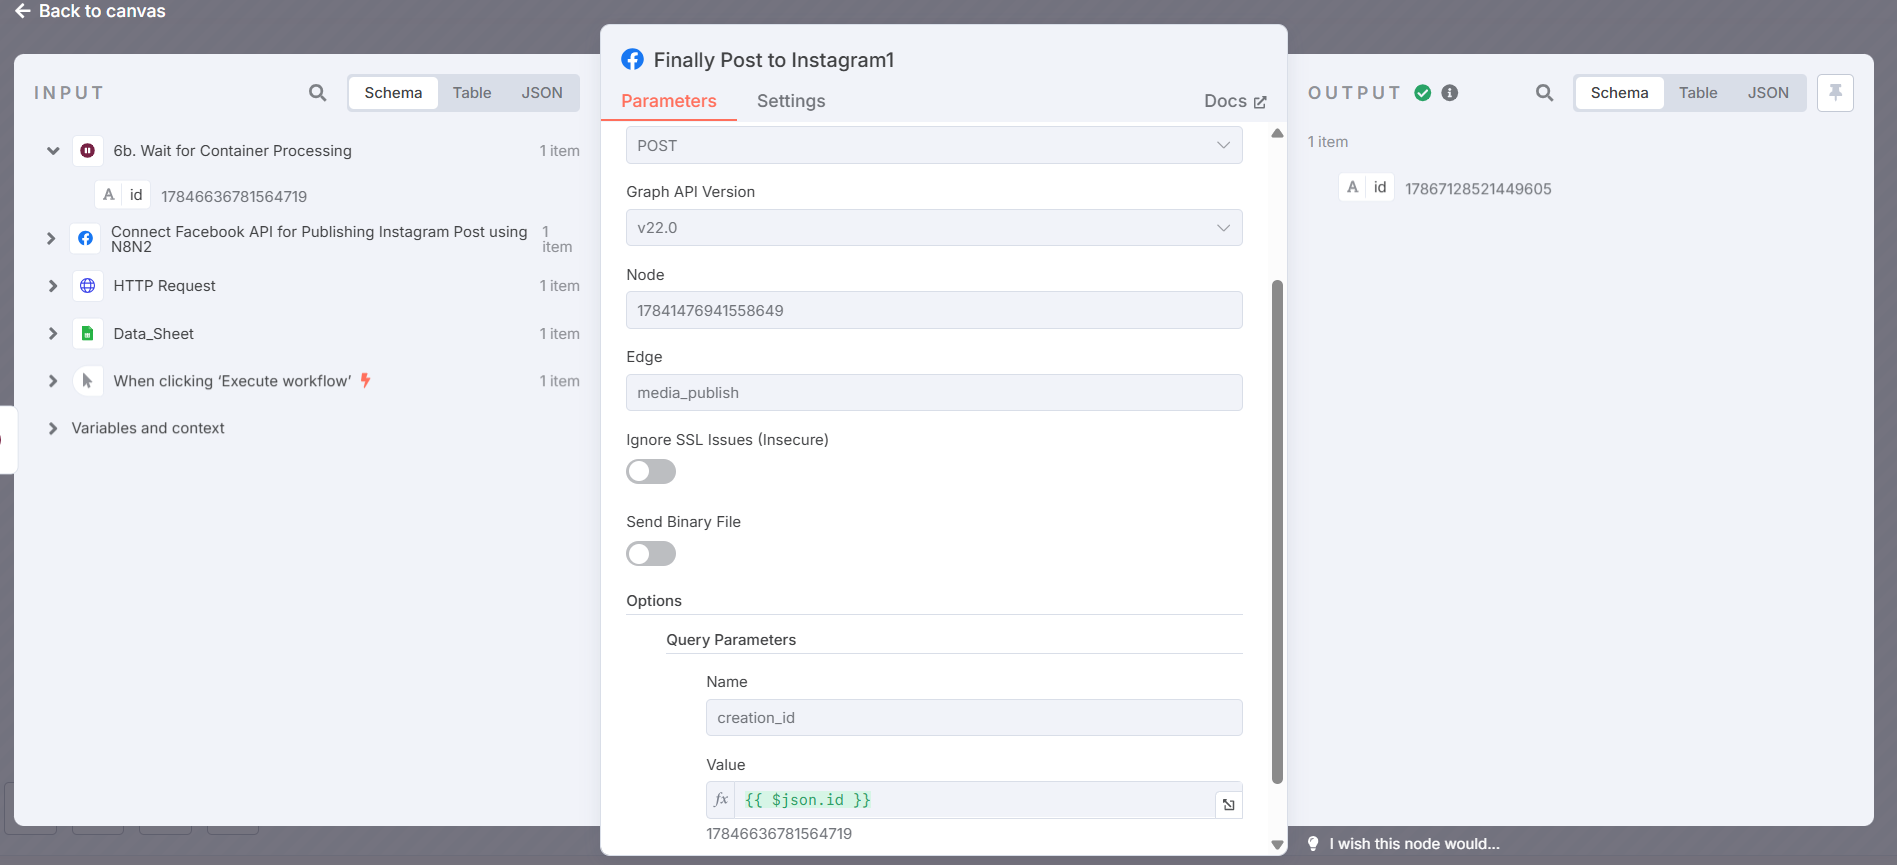Click output value 17867128521449605
The width and height of the screenshot is (1897, 865).
(1478, 189)
